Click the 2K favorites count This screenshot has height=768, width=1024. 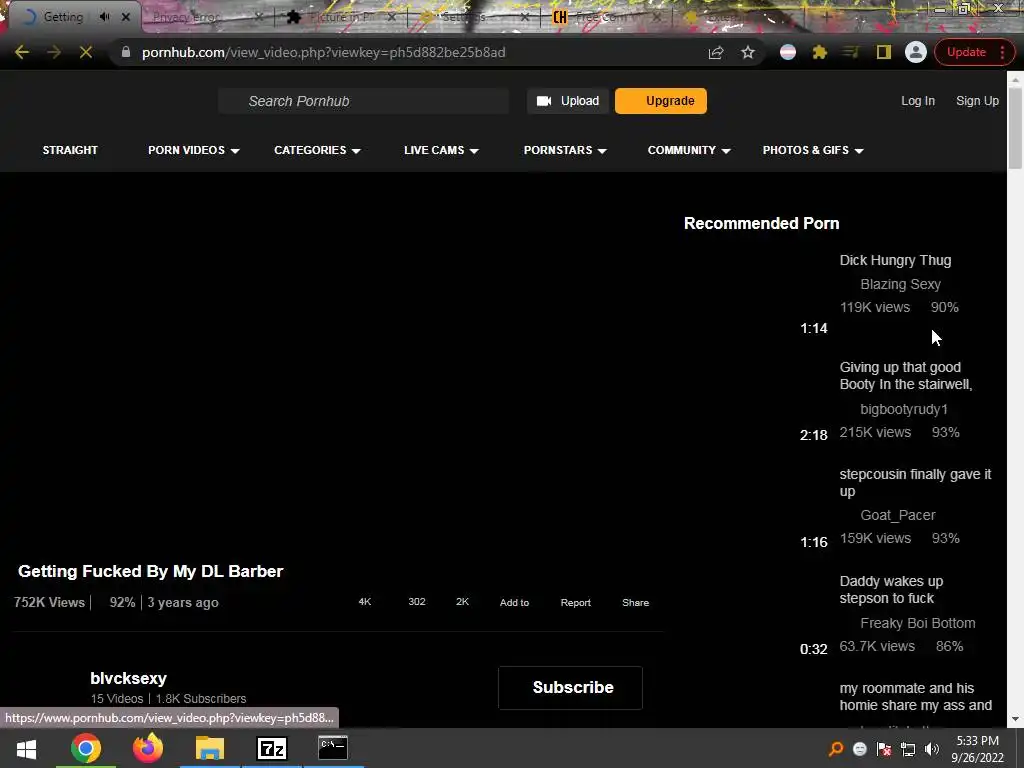[462, 601]
